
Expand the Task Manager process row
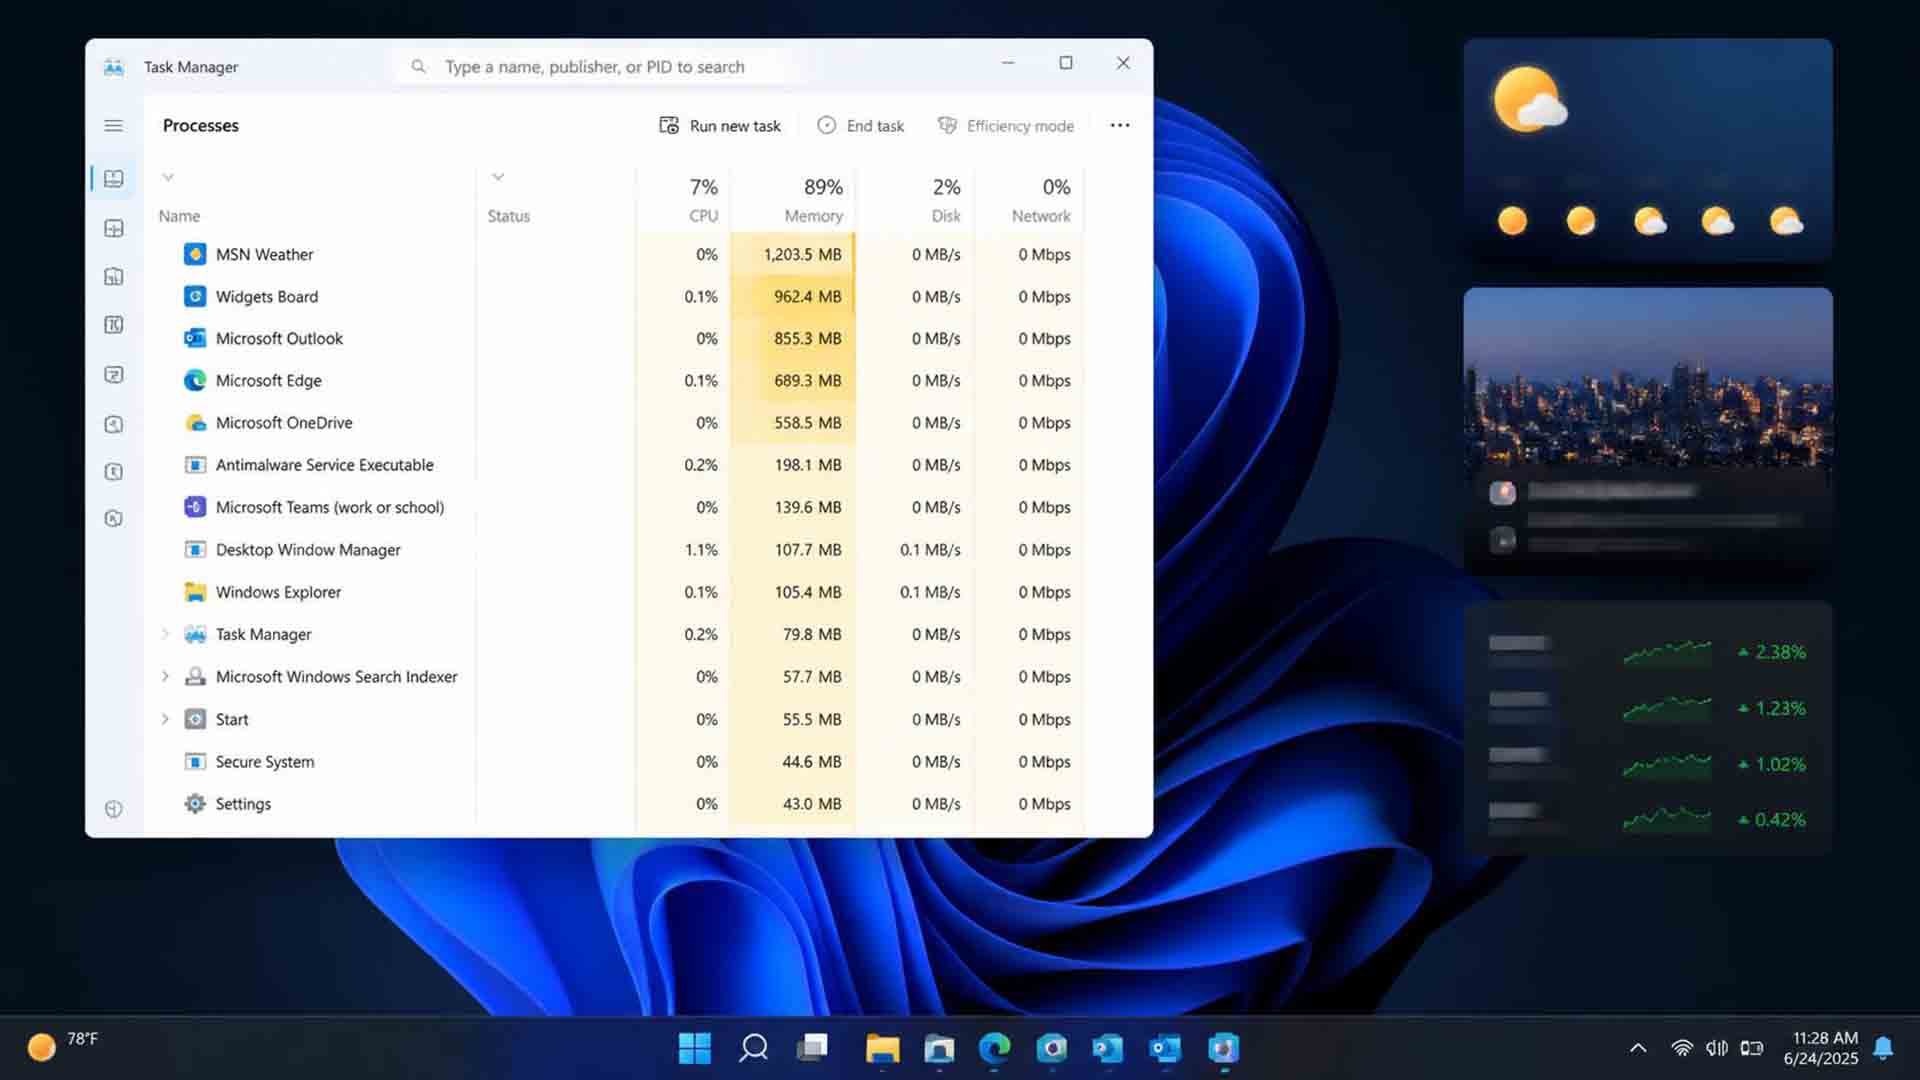coord(165,634)
